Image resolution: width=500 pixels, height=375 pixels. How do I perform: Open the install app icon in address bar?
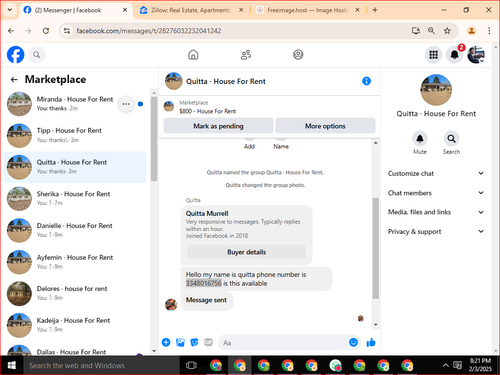[415, 31]
